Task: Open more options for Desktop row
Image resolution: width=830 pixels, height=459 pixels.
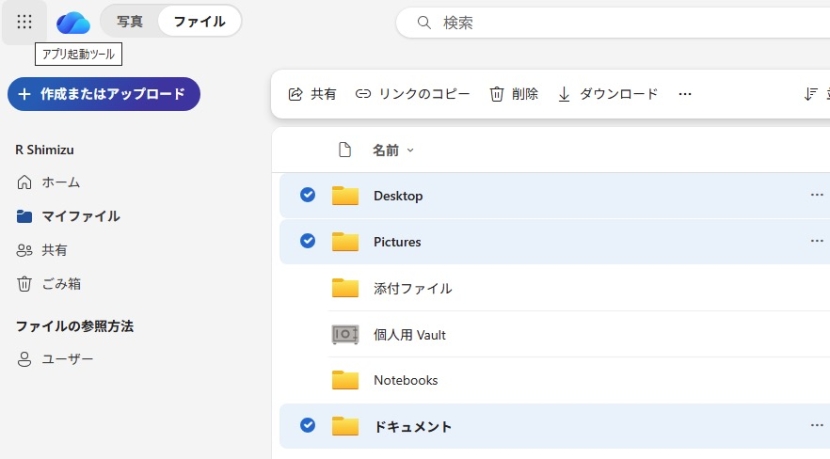Action: pyautogui.click(x=817, y=195)
